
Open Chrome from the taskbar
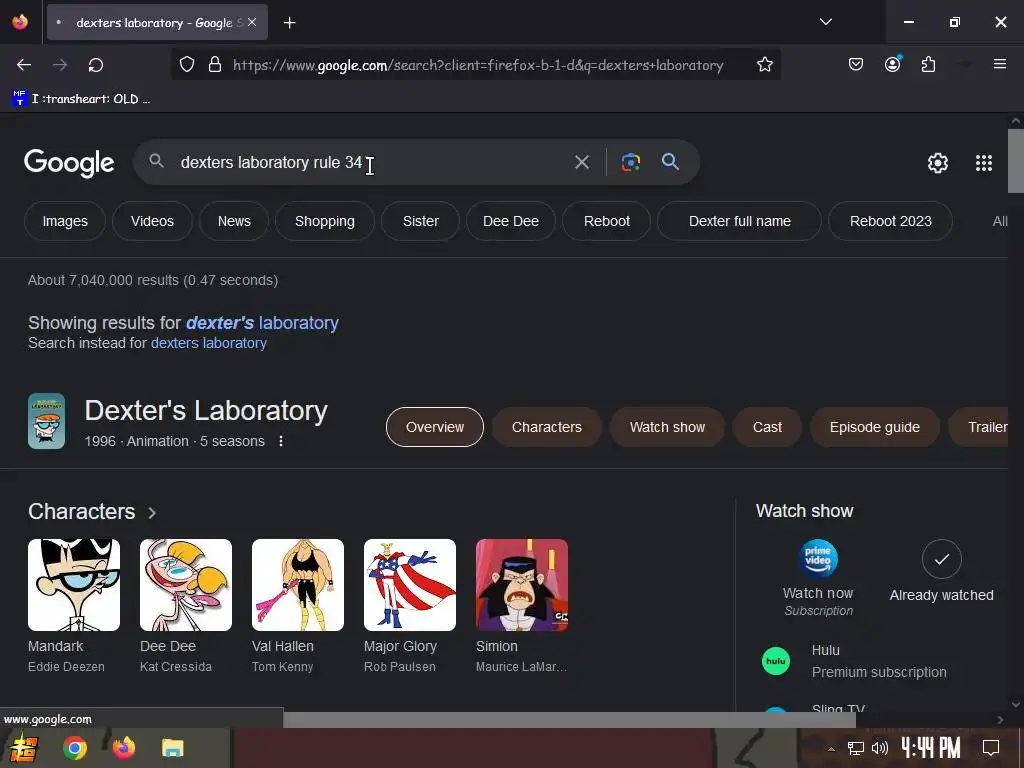[x=74, y=748]
